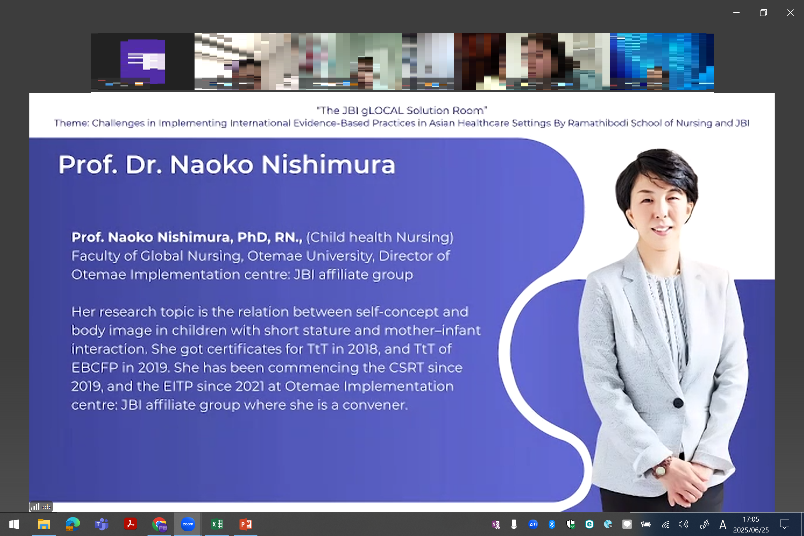Launch Microsoft Edge from the taskbar
This screenshot has height=536, width=804.
pos(73,524)
